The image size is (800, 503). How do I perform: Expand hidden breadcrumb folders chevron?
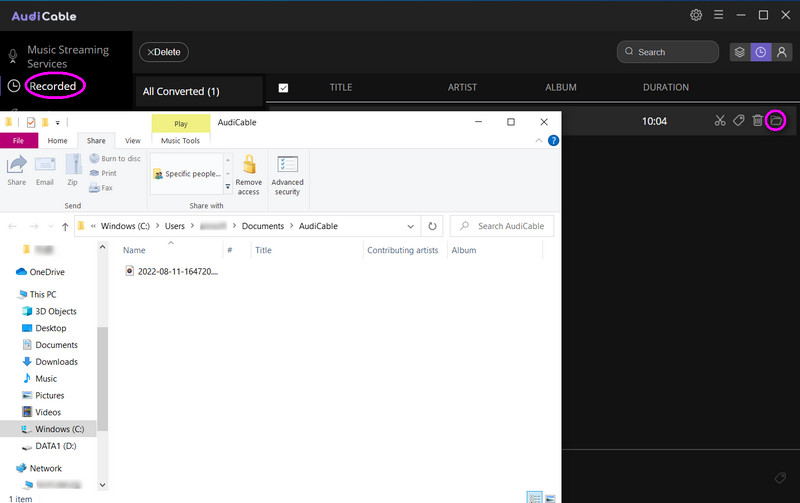point(93,226)
